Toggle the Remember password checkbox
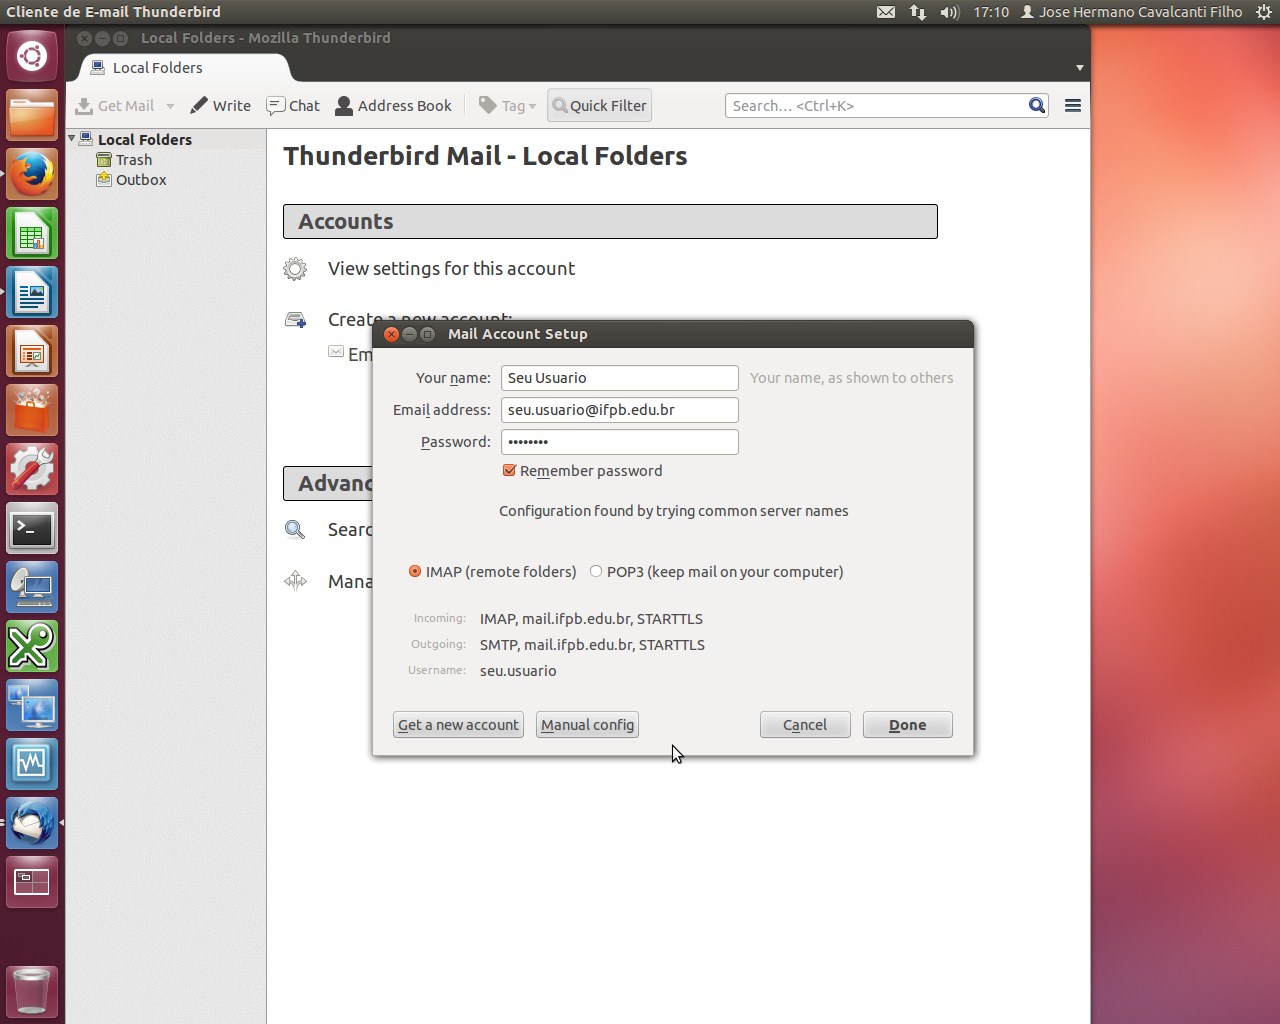1280x1024 pixels. [x=509, y=470]
